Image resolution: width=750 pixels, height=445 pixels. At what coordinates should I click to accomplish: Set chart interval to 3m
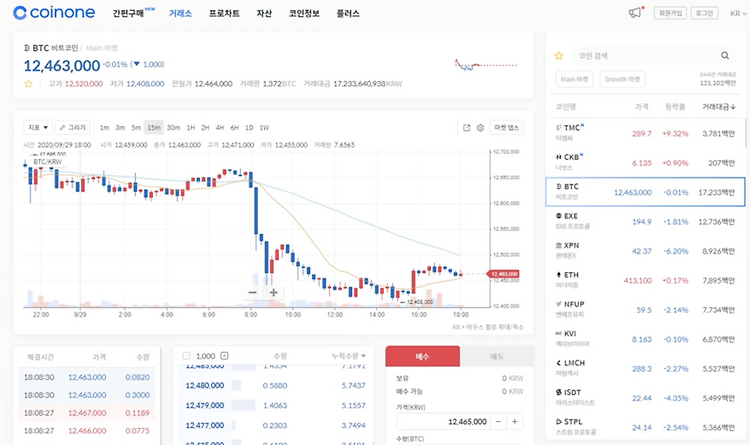(120, 128)
